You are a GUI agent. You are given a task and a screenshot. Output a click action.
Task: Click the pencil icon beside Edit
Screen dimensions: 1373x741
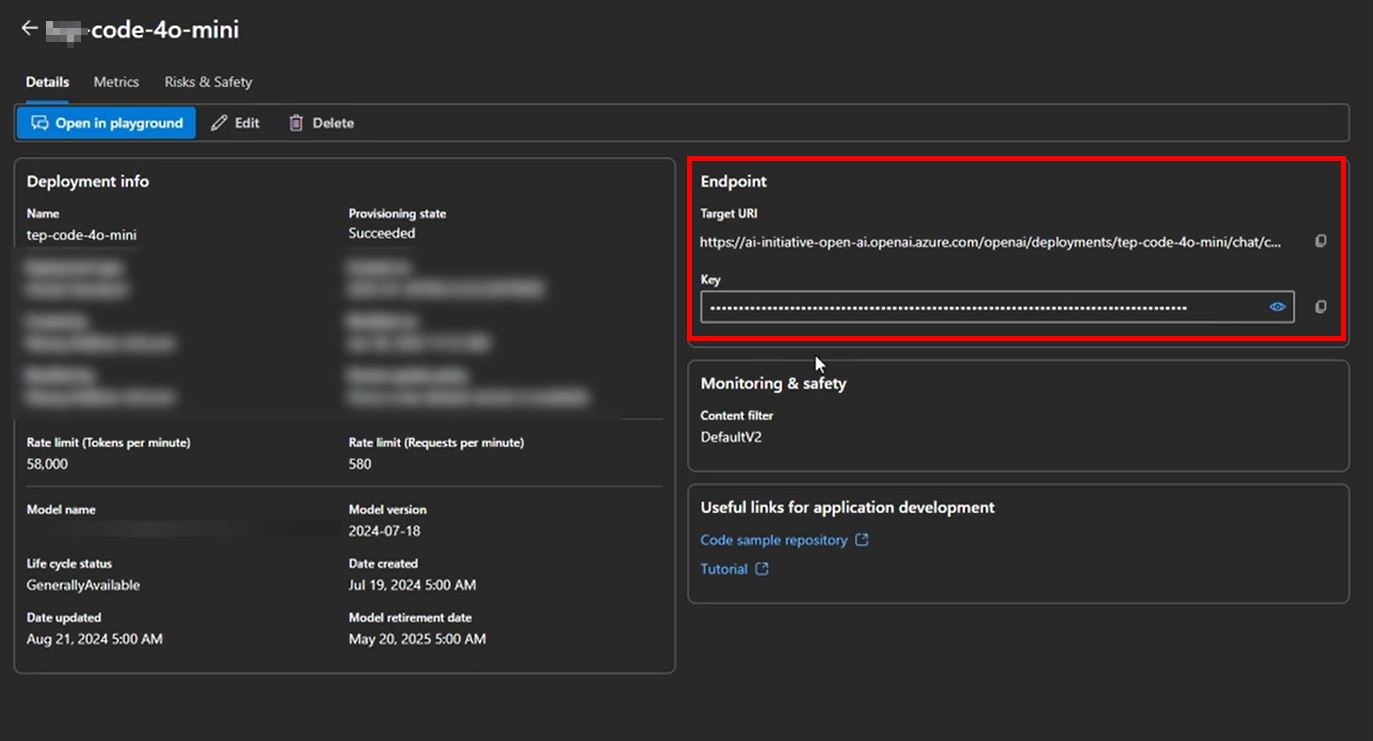point(219,122)
